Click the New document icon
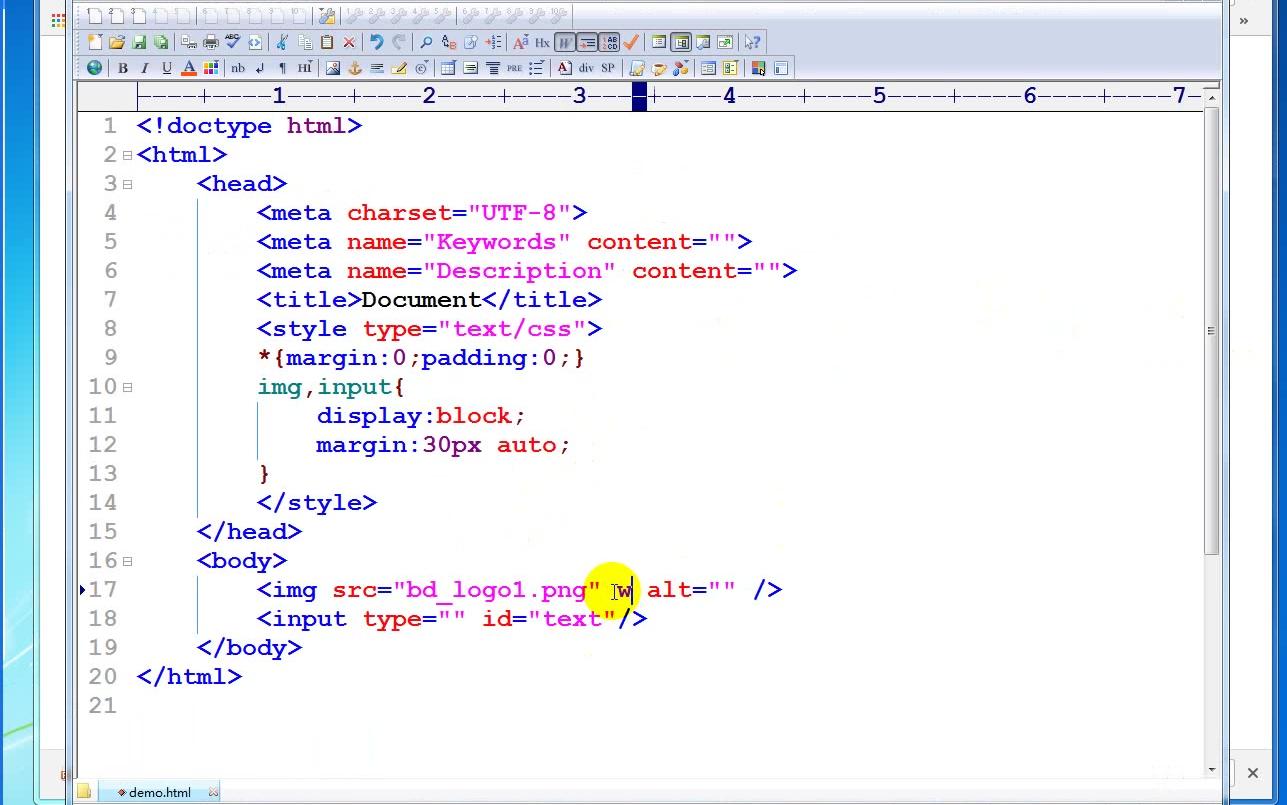Image resolution: width=1287 pixels, height=805 pixels. click(94, 42)
